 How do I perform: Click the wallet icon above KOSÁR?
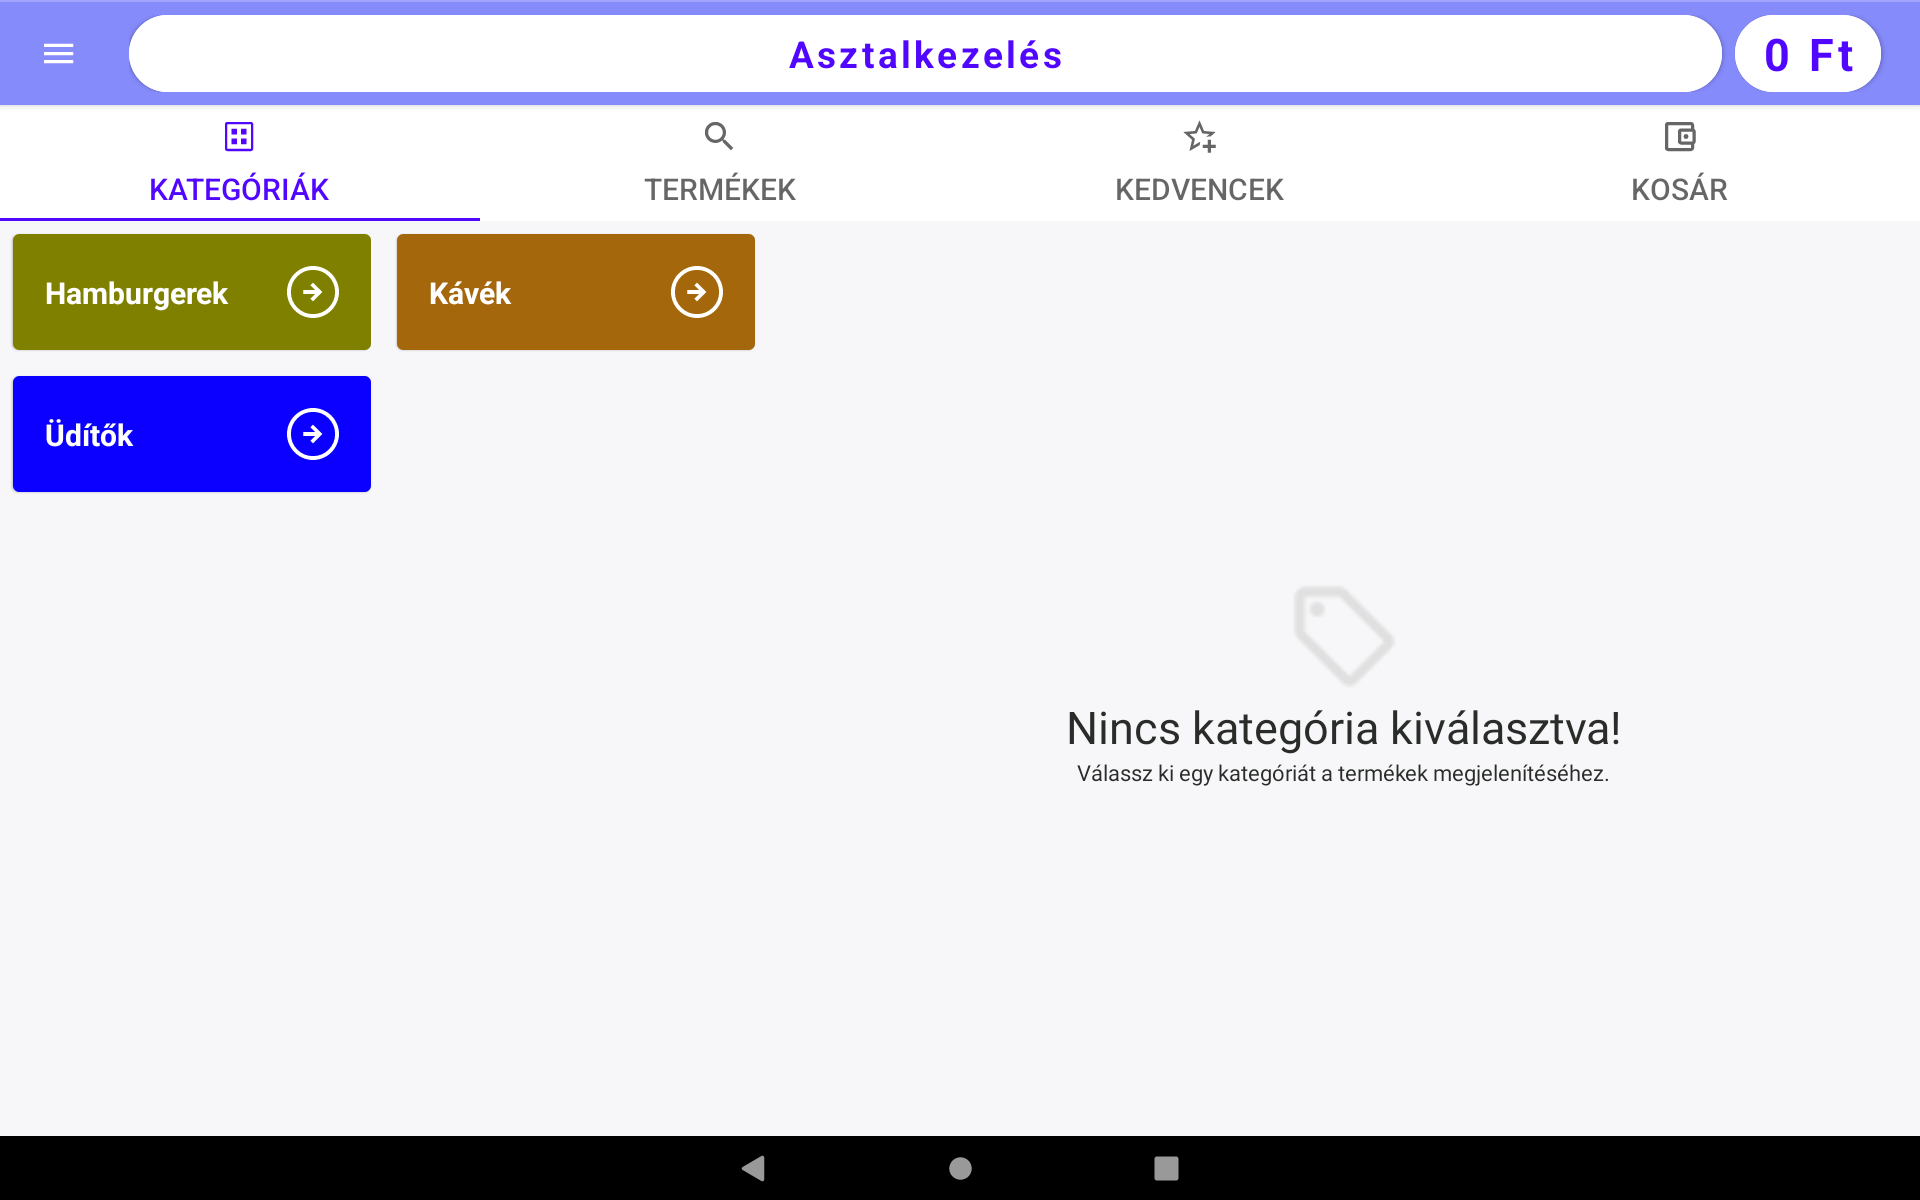1679,136
